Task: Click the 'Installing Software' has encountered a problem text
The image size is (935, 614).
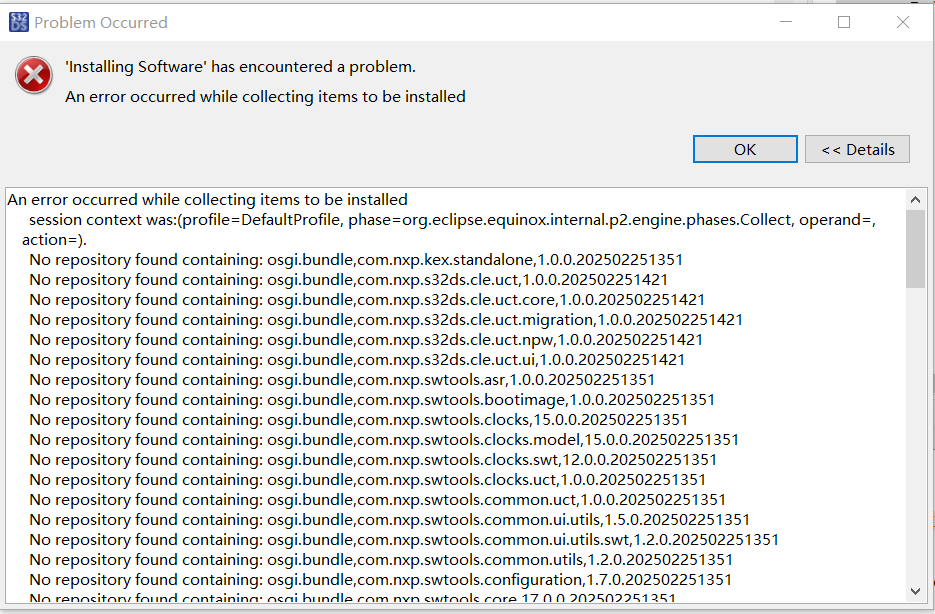Action: coord(240,67)
